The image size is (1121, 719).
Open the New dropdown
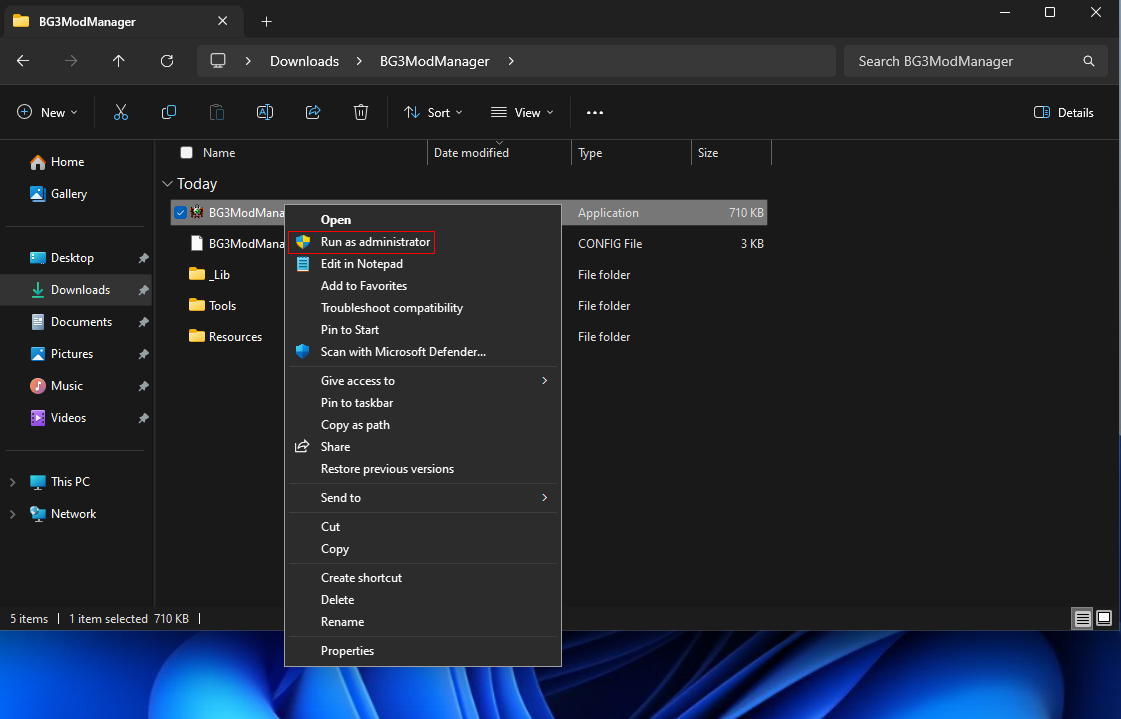point(47,112)
